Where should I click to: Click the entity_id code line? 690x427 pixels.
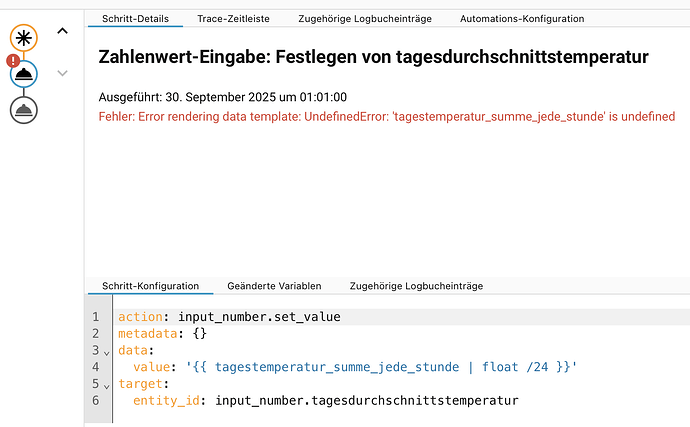click(402, 401)
